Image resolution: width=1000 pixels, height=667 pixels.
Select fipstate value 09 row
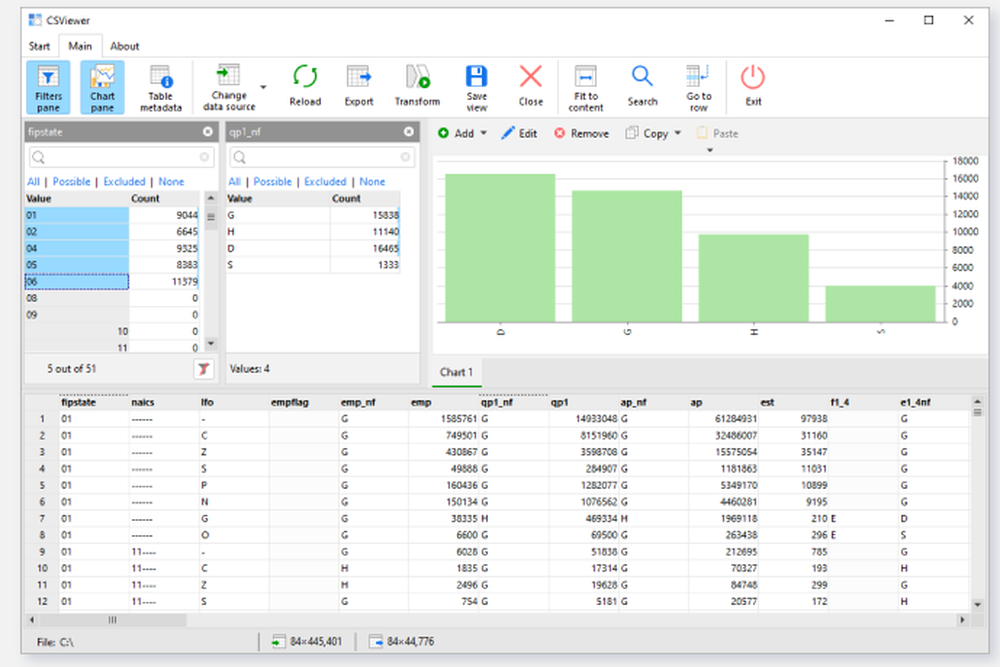112,314
